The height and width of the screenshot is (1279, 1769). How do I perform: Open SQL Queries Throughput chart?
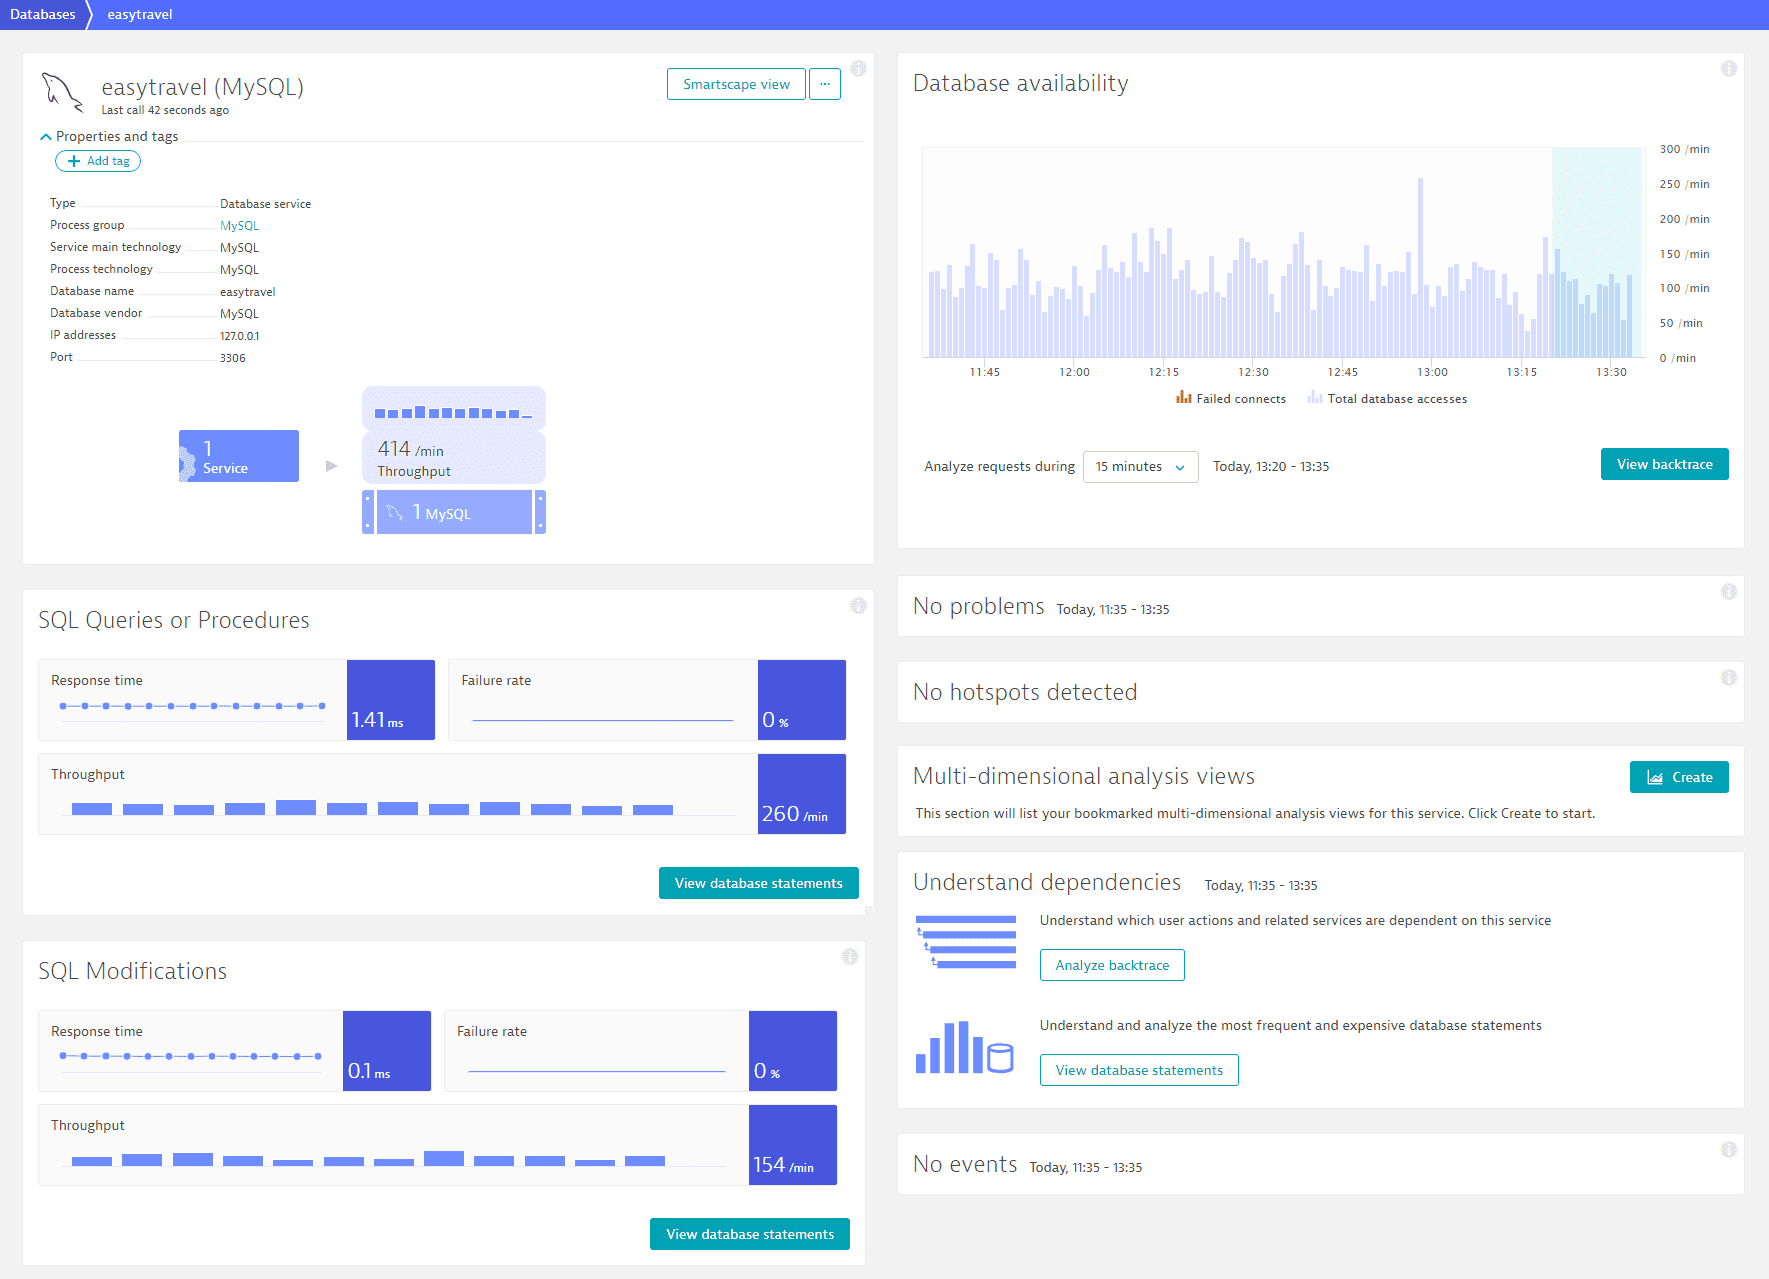[442, 794]
